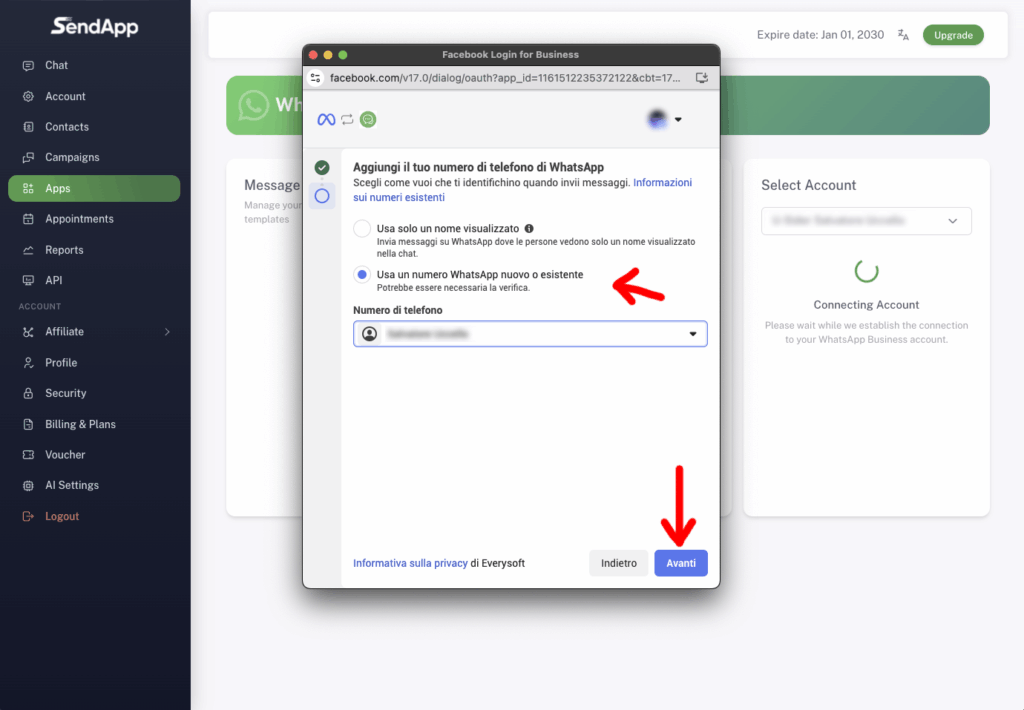The width and height of the screenshot is (1024, 710).
Task: Expand the Affiliate submenu chevron
Action: point(167,332)
